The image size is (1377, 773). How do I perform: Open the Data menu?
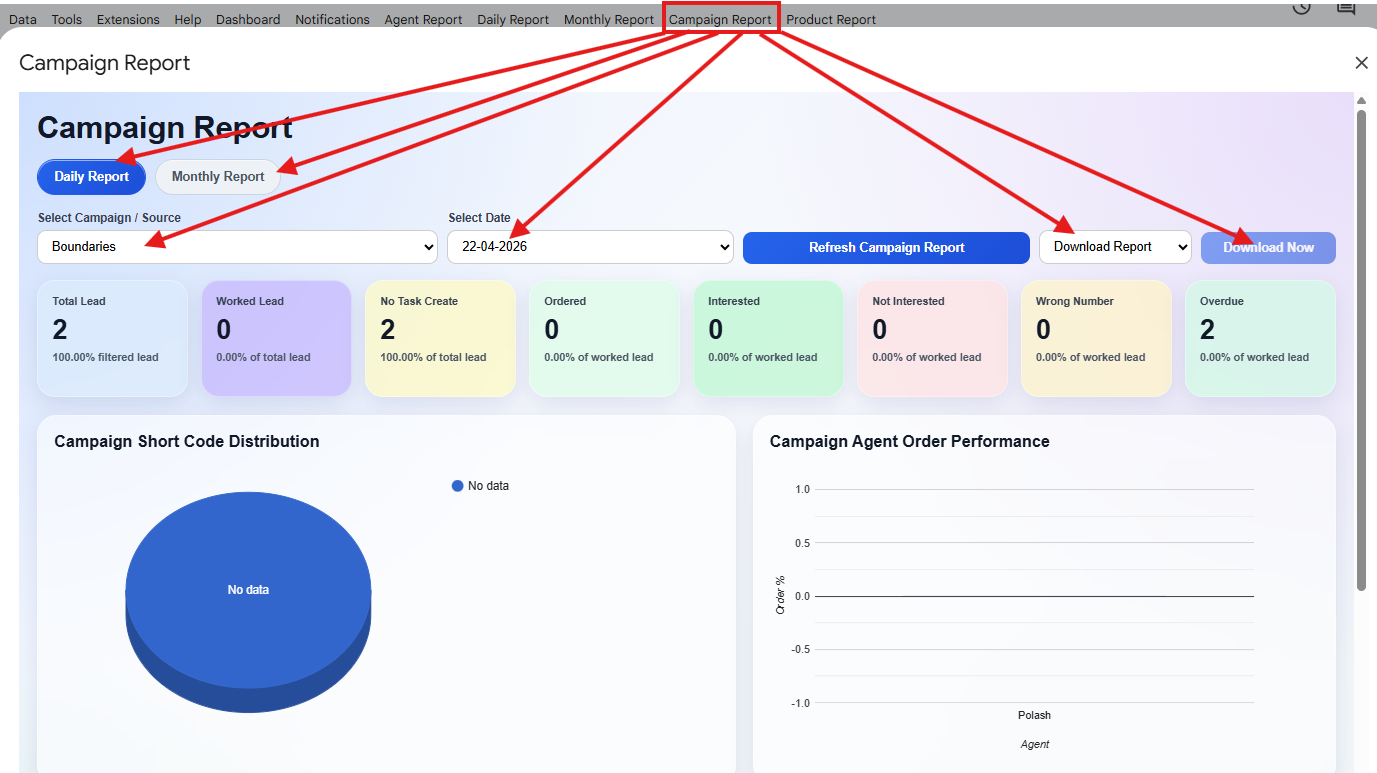[22, 19]
